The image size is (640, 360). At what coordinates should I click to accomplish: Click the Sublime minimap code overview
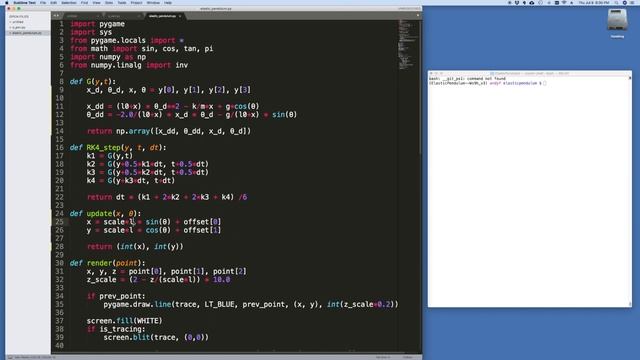pos(407,44)
